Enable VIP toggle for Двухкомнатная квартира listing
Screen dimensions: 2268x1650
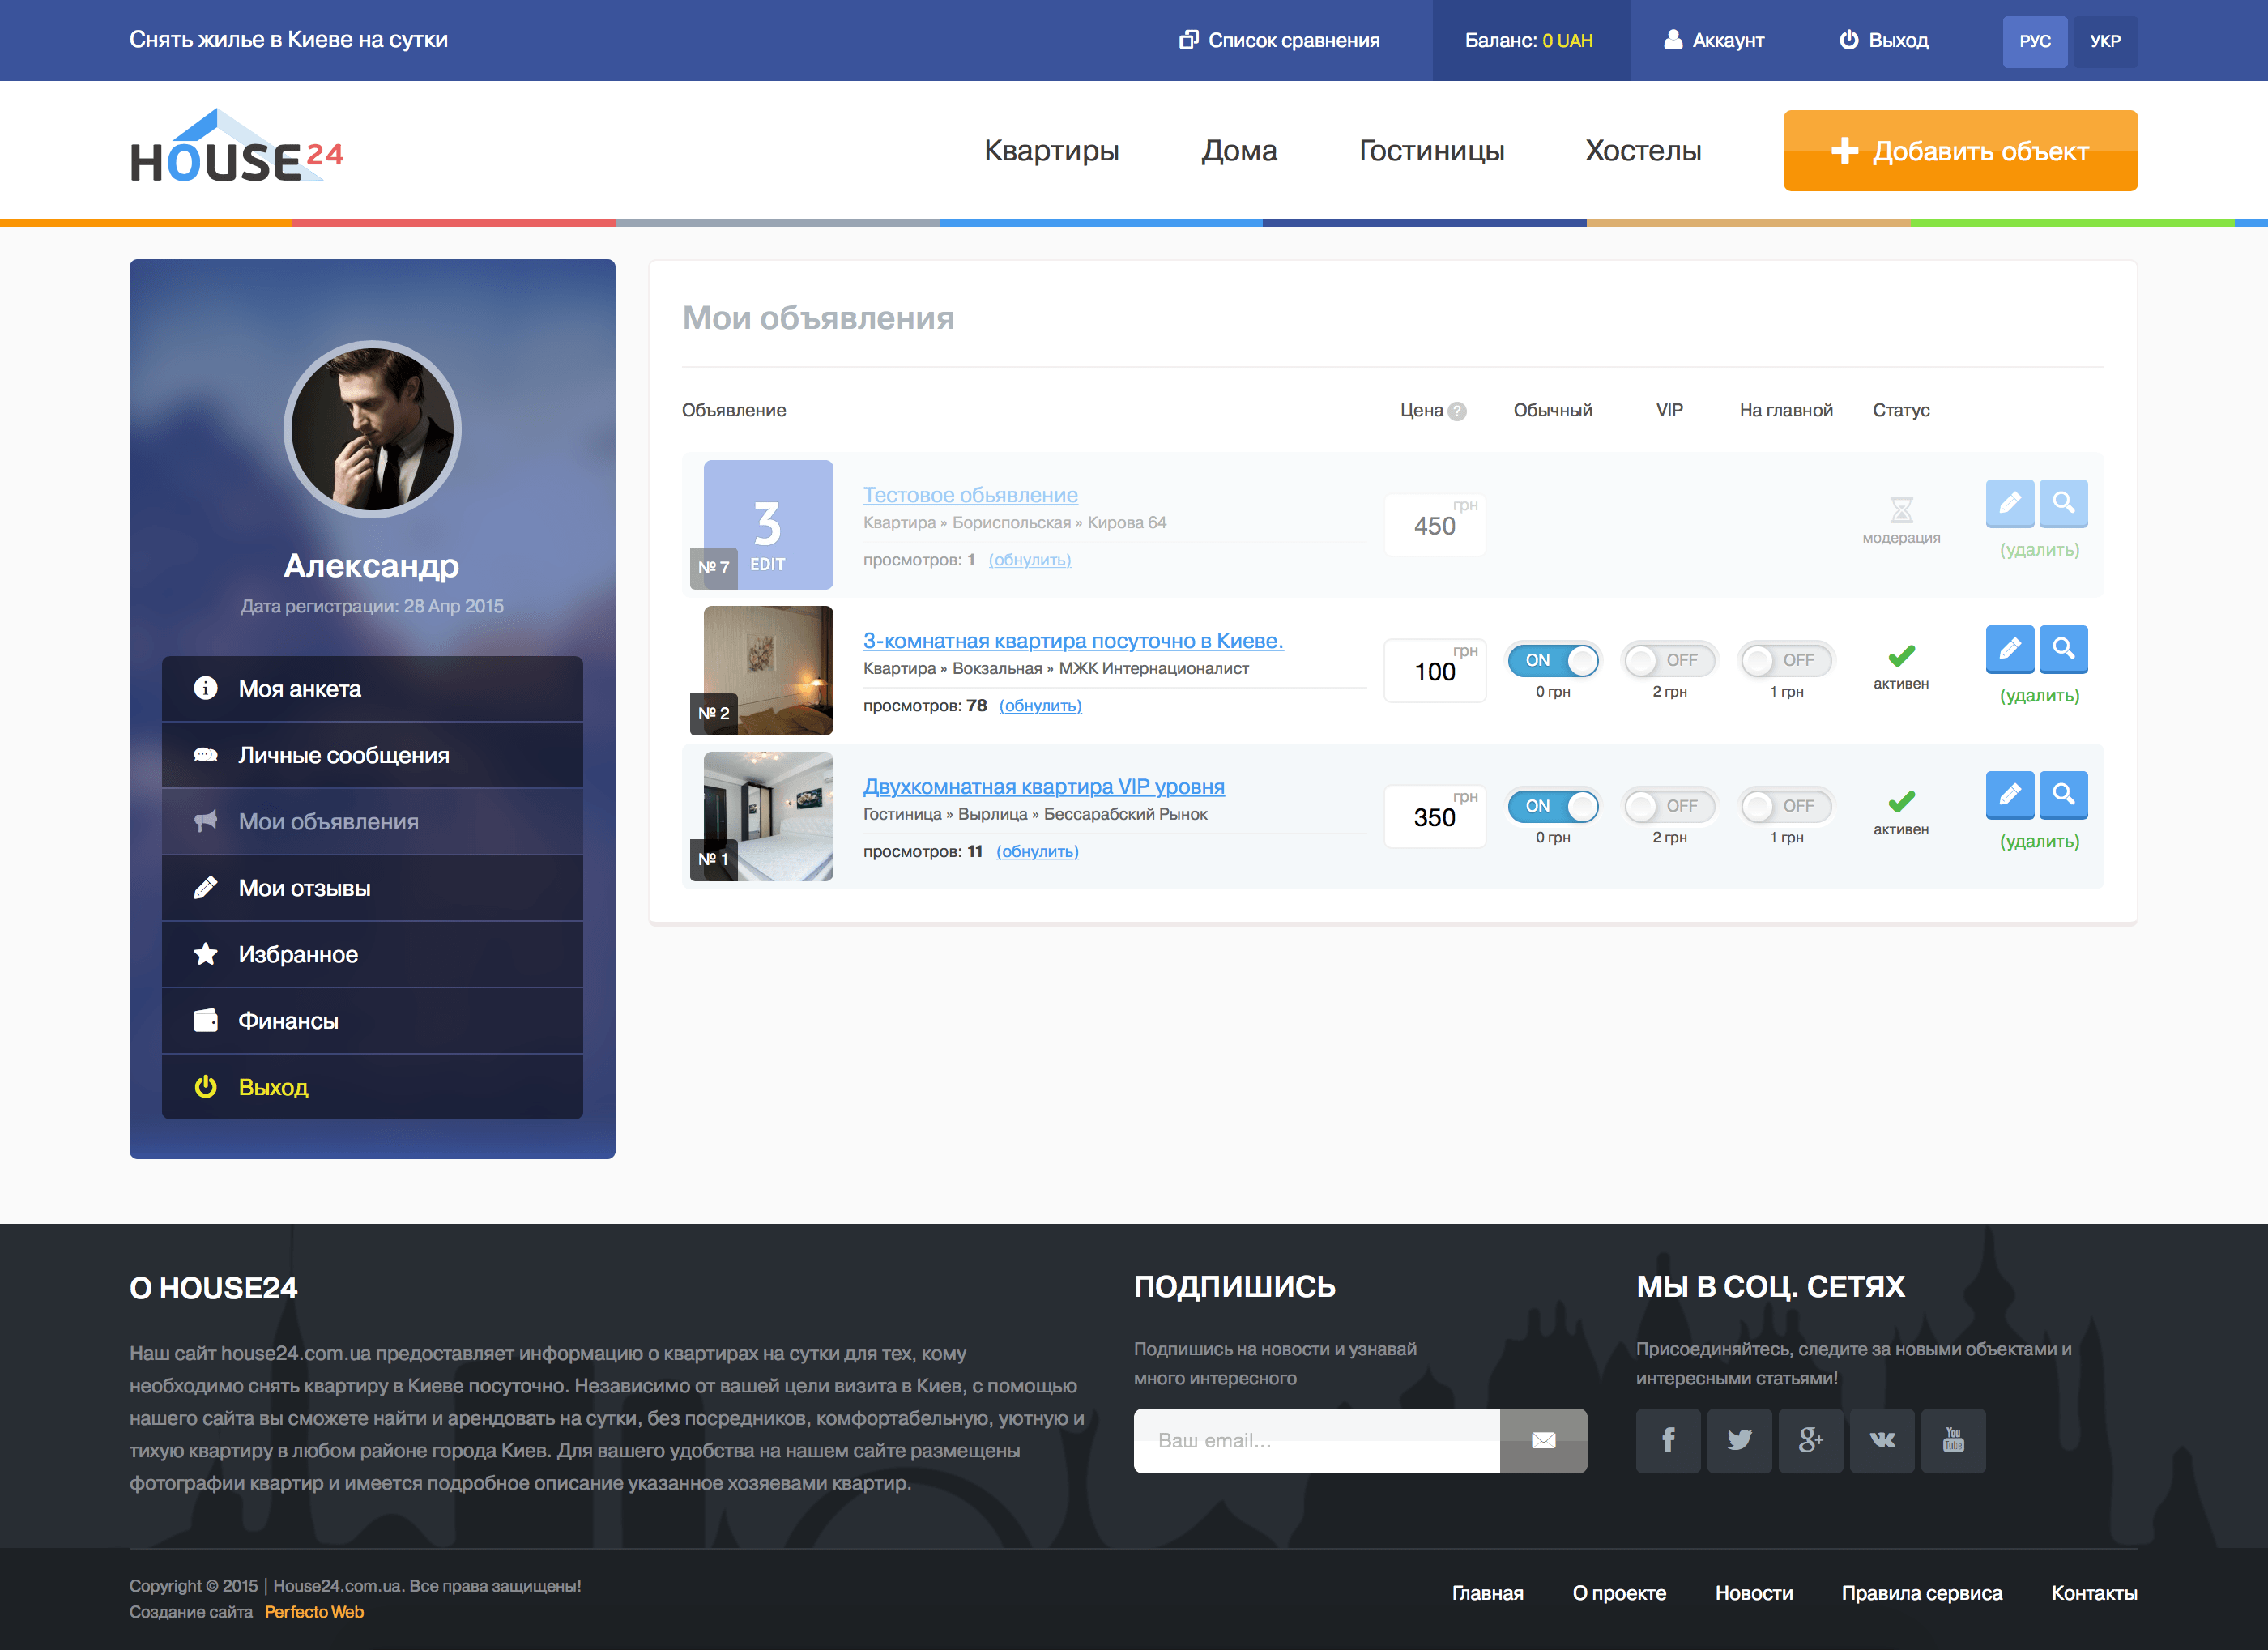(1669, 806)
